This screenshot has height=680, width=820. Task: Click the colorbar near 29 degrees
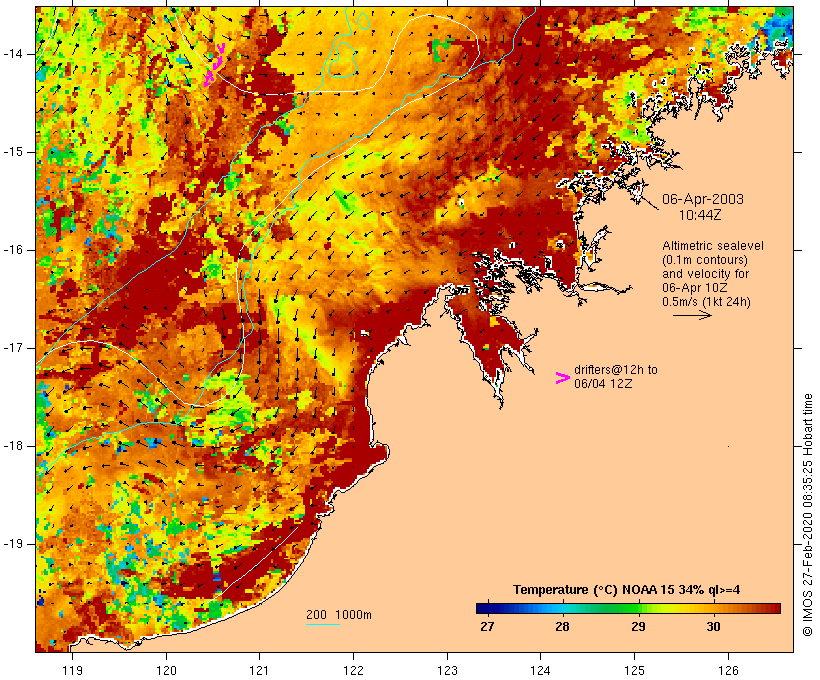pos(638,608)
